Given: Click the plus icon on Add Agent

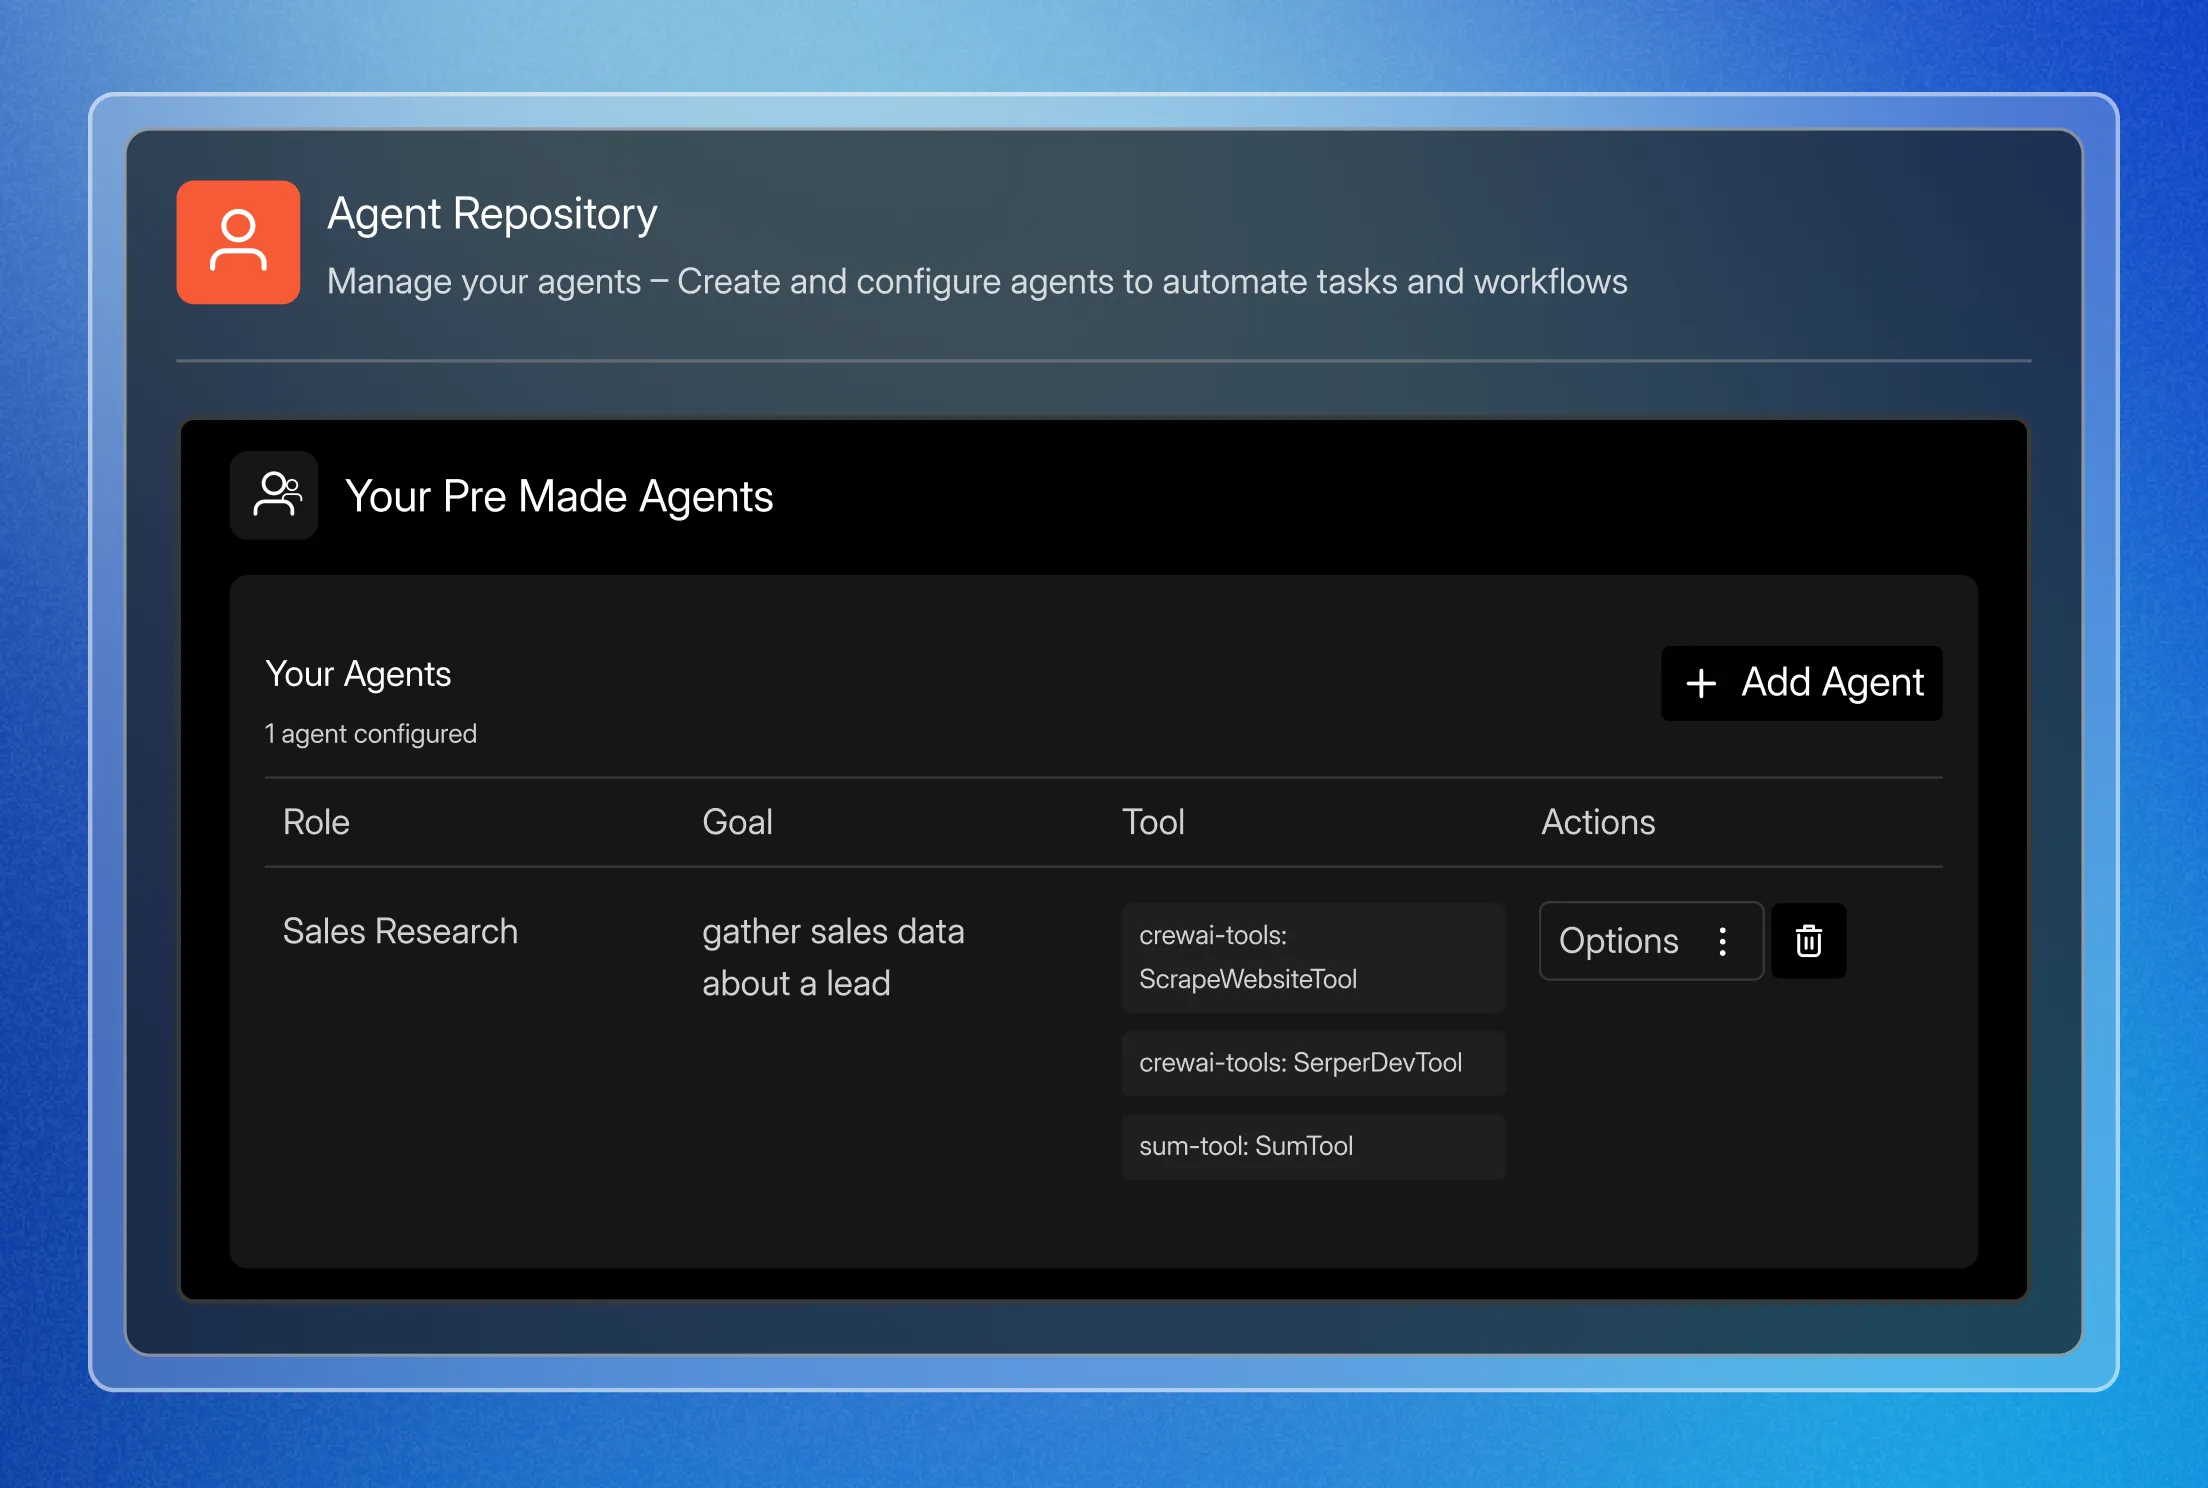Looking at the screenshot, I should click(1701, 684).
